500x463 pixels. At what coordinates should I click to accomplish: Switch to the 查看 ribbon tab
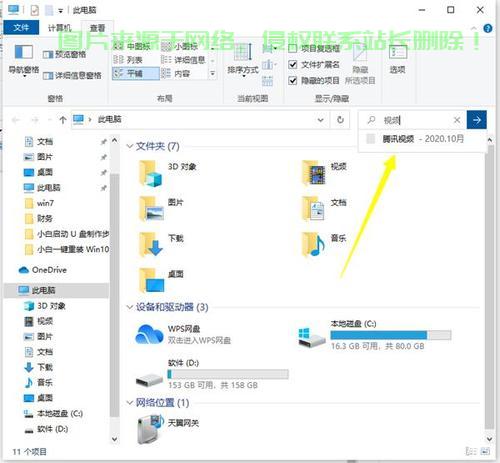click(97, 28)
